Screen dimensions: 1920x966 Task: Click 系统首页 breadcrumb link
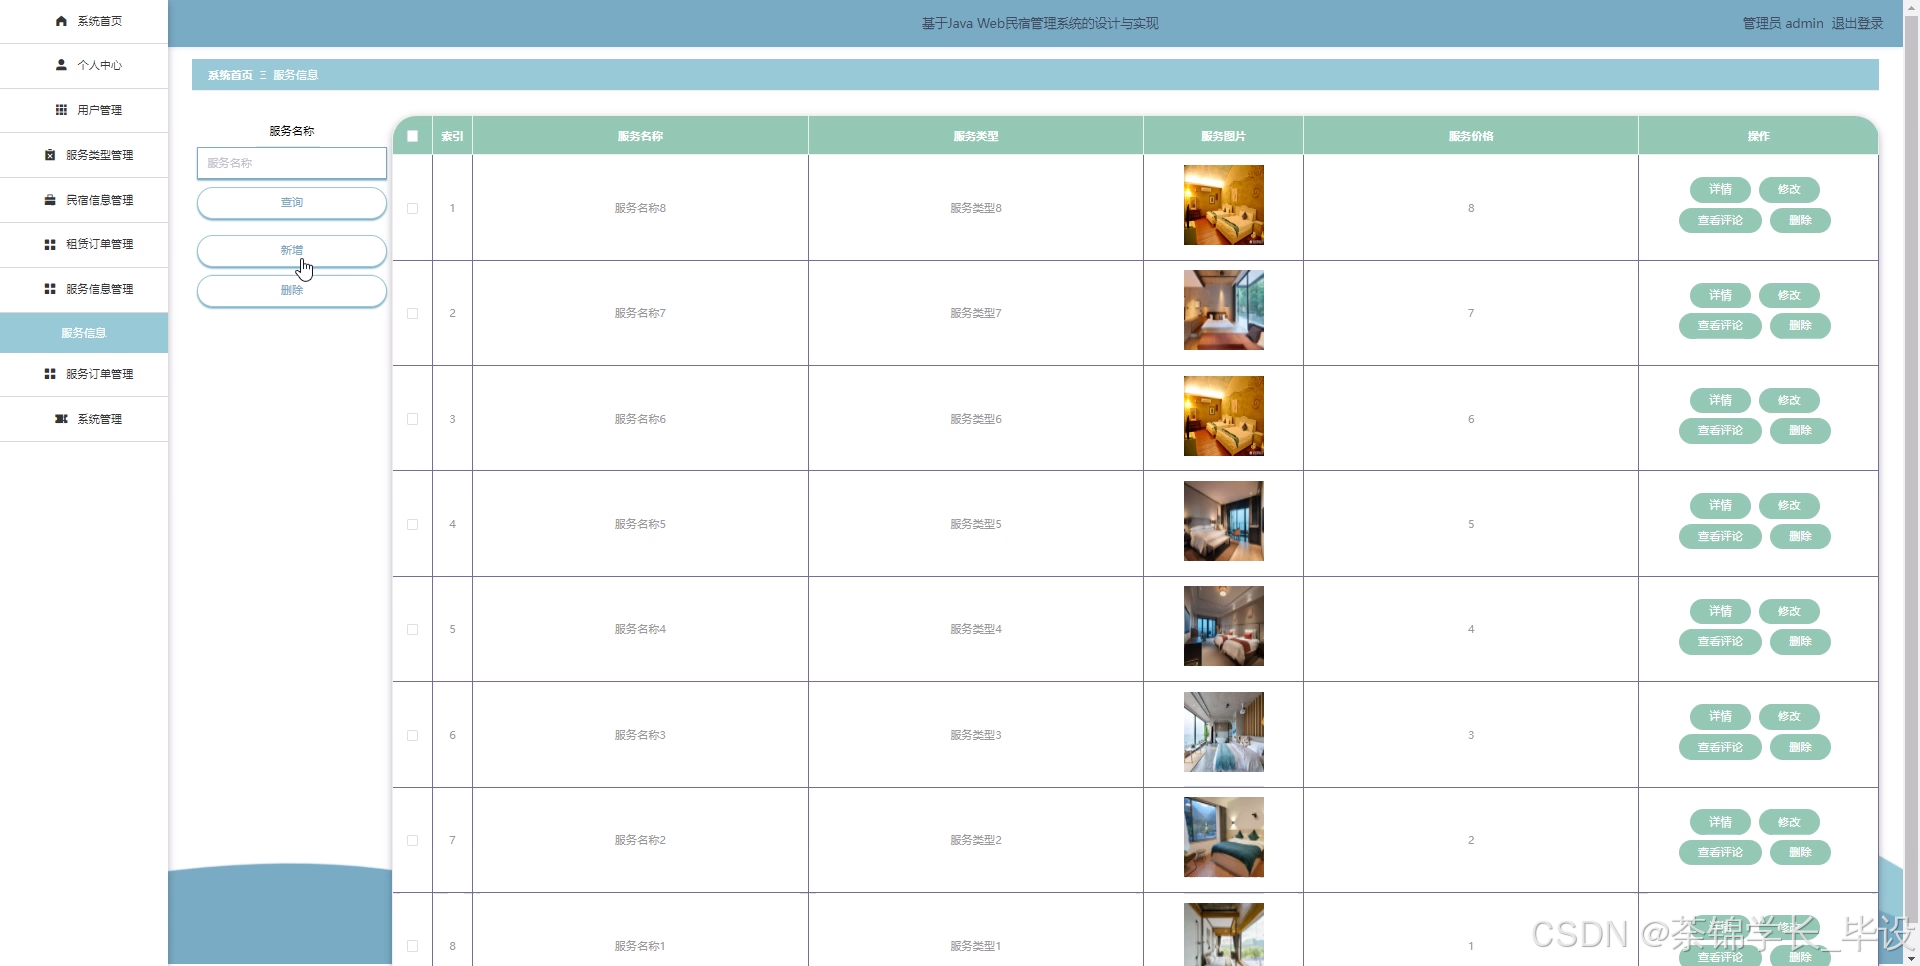point(230,75)
